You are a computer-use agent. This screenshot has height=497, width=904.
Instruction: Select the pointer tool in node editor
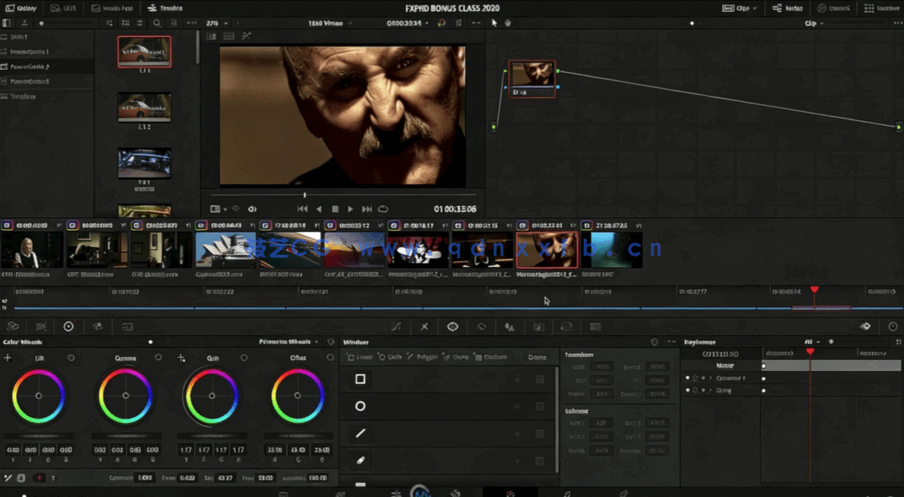[494, 23]
